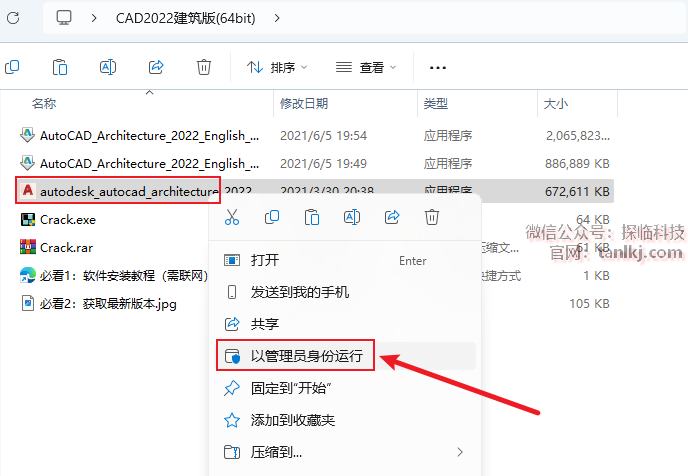Image resolution: width=688 pixels, height=476 pixels.
Task: Click the context menu paste icon
Action: (x=312, y=217)
